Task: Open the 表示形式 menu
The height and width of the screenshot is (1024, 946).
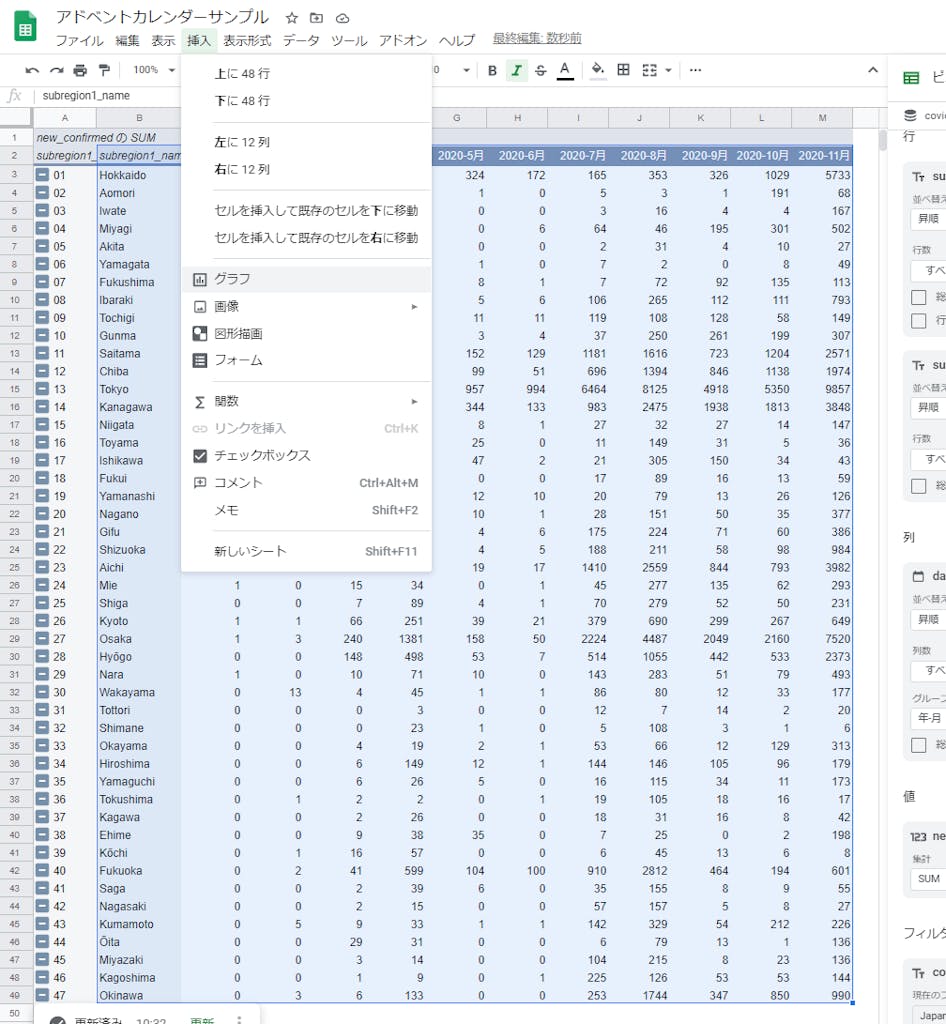Action: pos(247,40)
